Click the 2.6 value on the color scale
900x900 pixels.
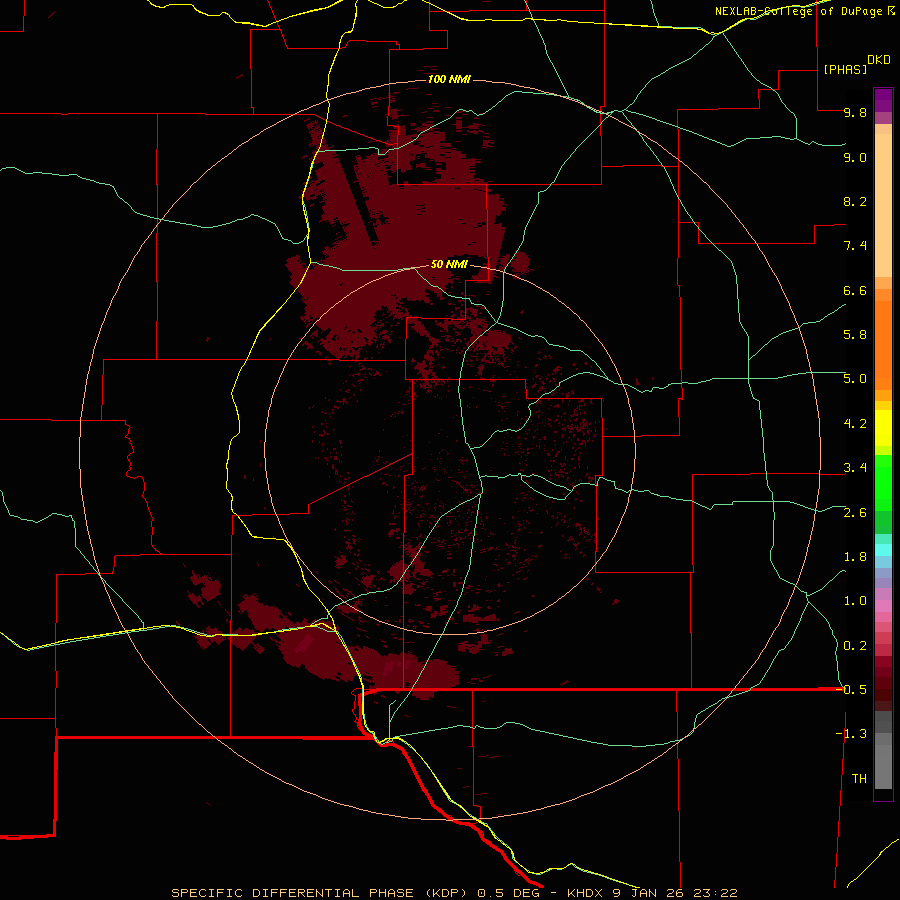[855, 513]
